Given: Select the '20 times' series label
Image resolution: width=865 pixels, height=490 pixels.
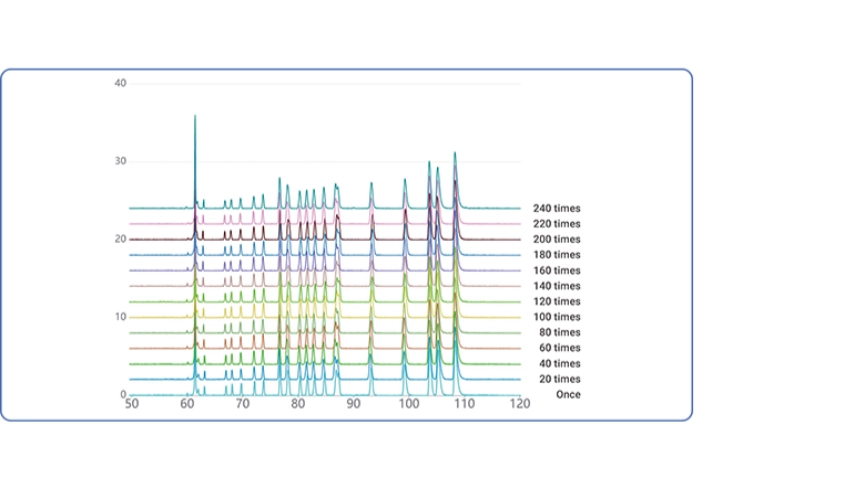Looking at the screenshot, I should click(559, 379).
